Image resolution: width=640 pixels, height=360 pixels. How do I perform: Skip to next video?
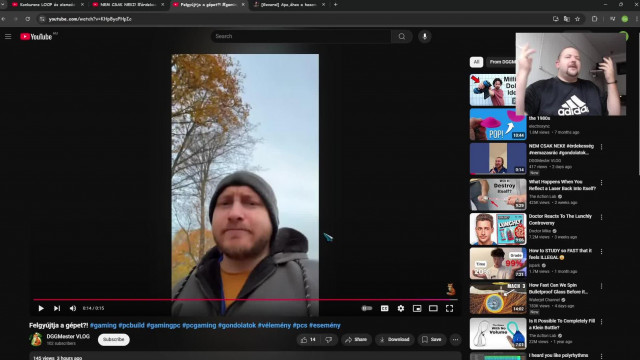[57, 308]
